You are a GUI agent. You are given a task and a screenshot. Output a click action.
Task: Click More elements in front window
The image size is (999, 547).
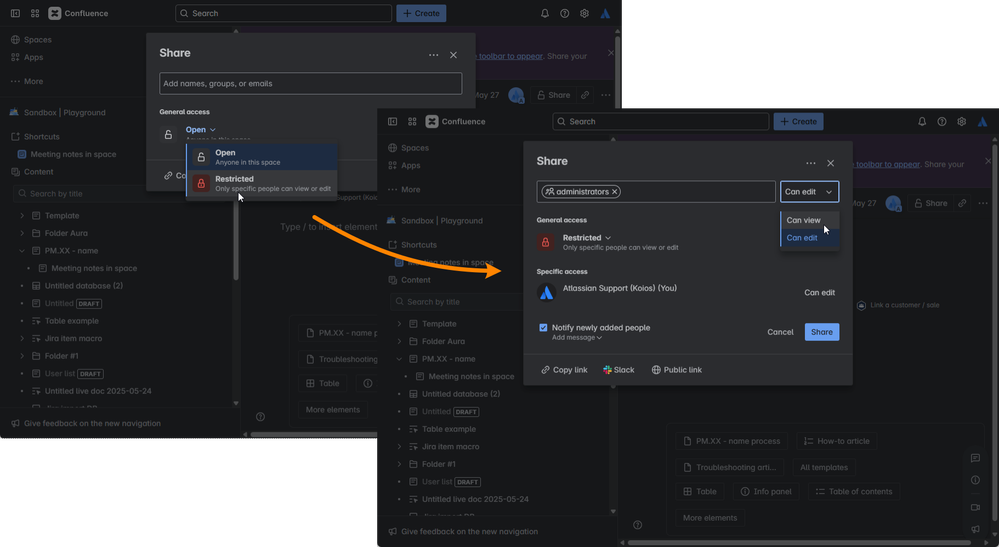[710, 518]
